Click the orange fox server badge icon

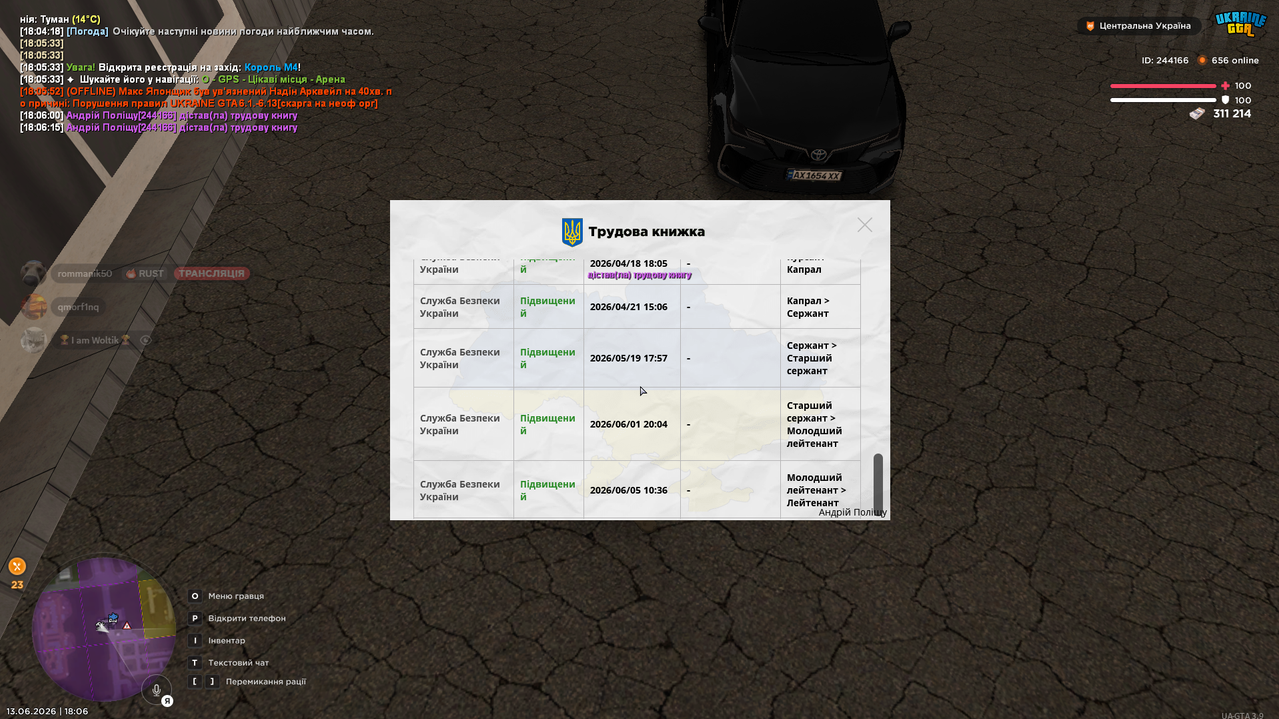(x=1090, y=26)
